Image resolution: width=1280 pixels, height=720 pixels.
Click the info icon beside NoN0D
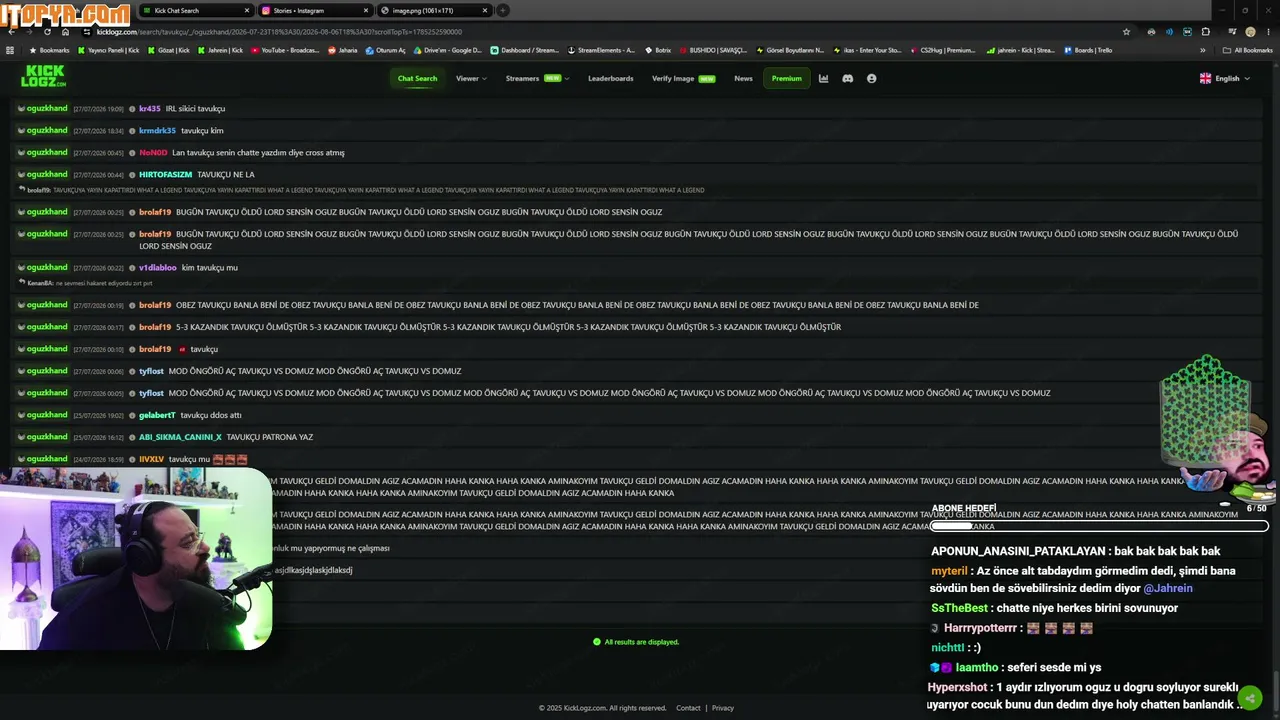[132, 153]
